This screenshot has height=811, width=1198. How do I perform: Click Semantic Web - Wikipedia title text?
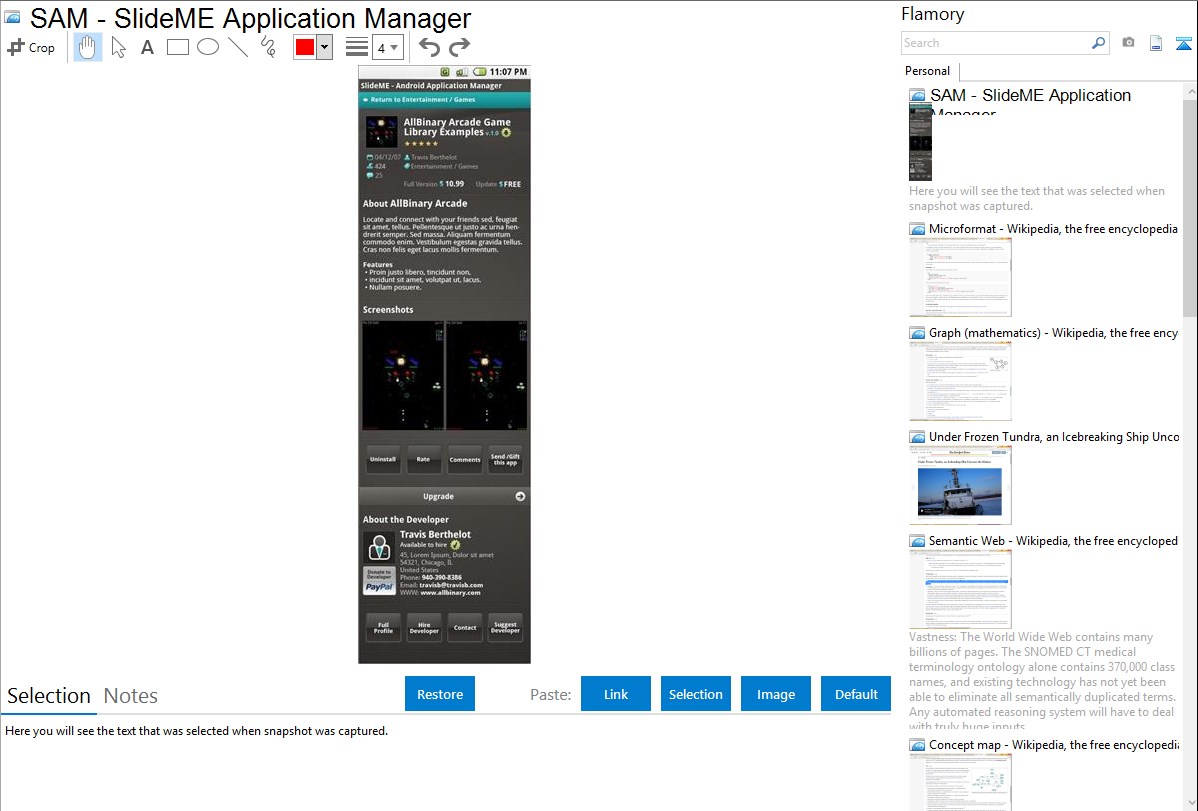tap(1053, 540)
